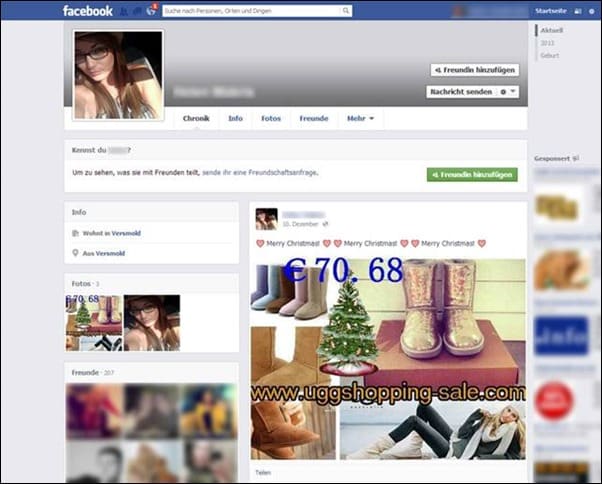
Task: Switch to the Chronik tab
Action: point(196,118)
